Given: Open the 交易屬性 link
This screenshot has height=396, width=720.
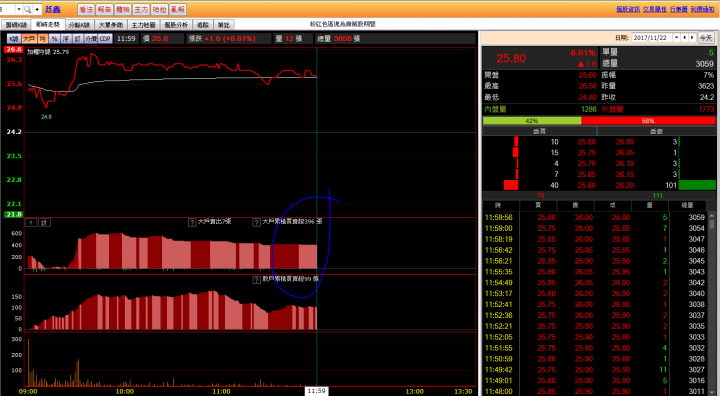Looking at the screenshot, I should click(x=655, y=9).
